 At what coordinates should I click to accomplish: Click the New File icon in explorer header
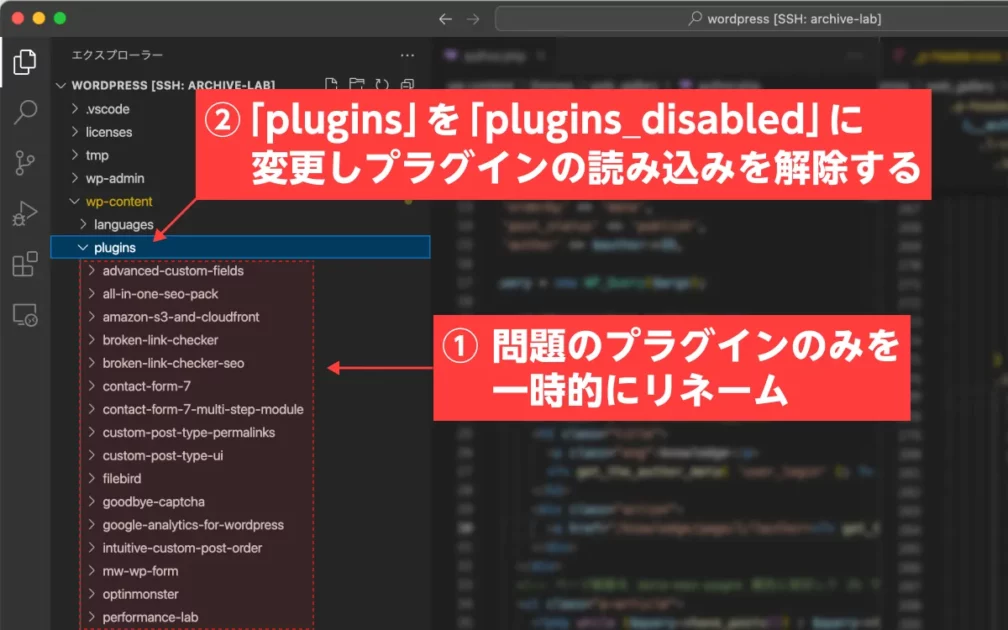[330, 85]
